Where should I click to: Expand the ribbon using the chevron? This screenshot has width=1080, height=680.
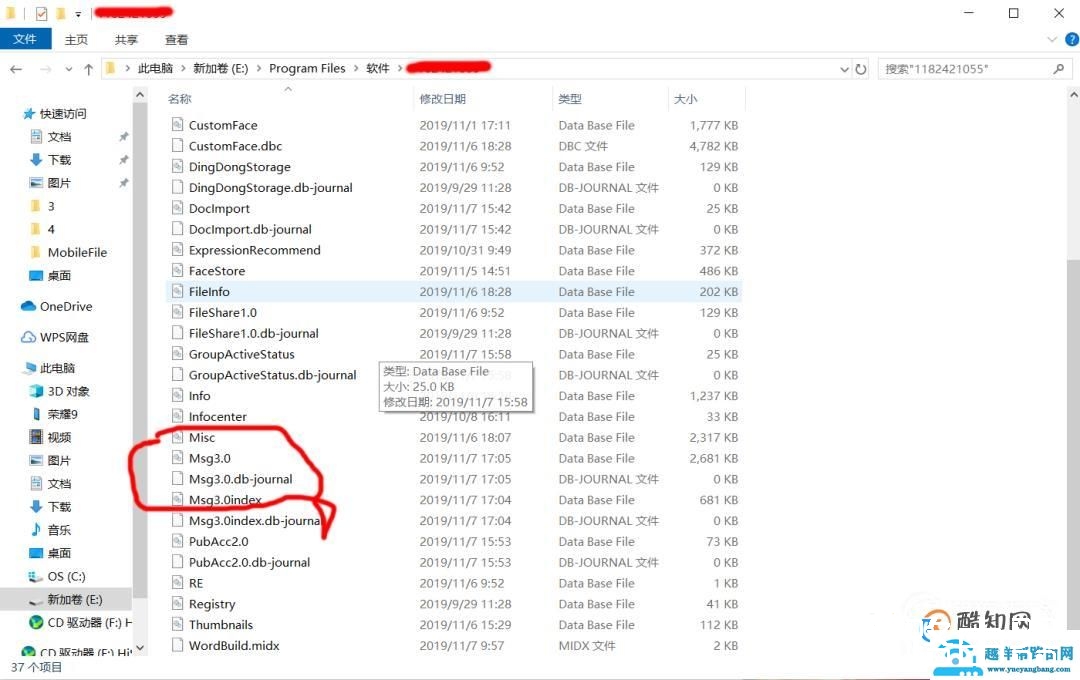1051,39
